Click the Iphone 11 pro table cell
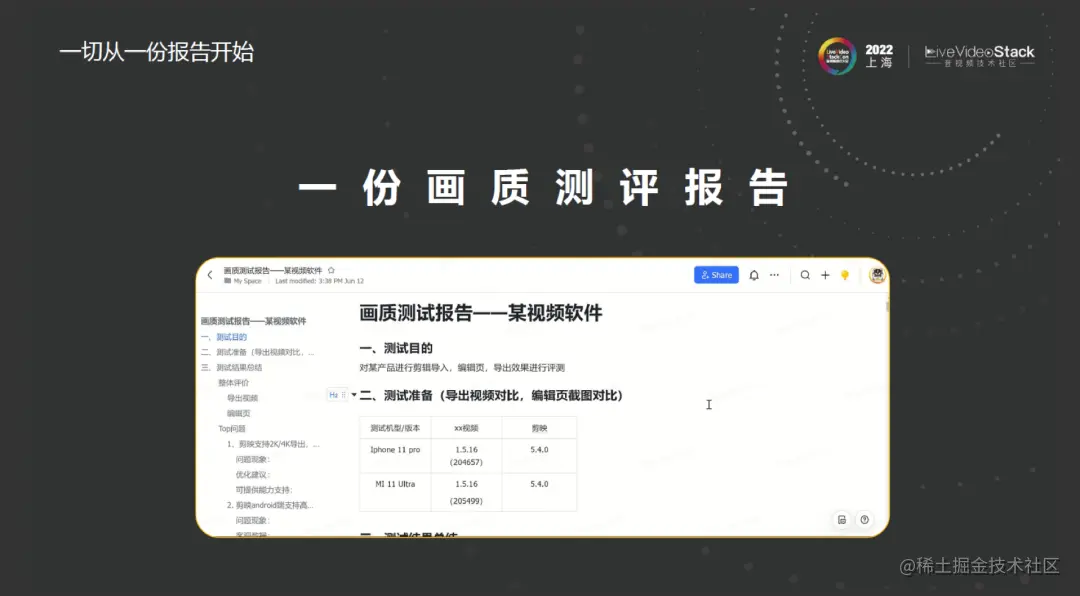 396,450
